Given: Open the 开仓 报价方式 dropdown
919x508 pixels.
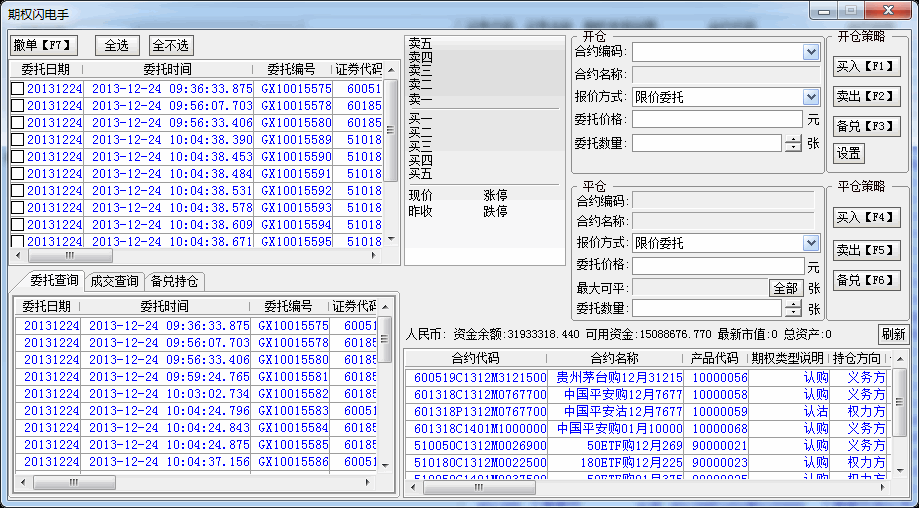Looking at the screenshot, I should pyautogui.click(x=811, y=97).
